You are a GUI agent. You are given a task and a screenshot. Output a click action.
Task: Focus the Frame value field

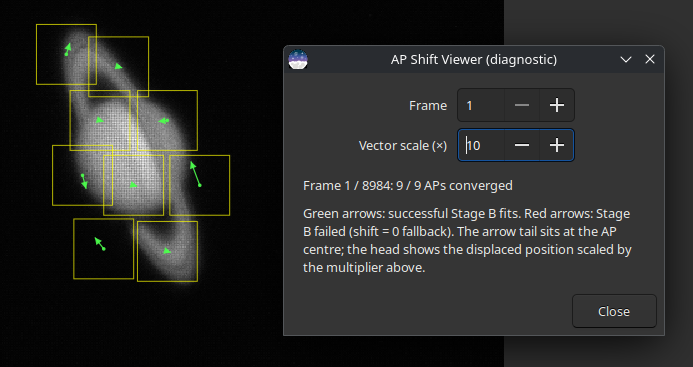481,105
